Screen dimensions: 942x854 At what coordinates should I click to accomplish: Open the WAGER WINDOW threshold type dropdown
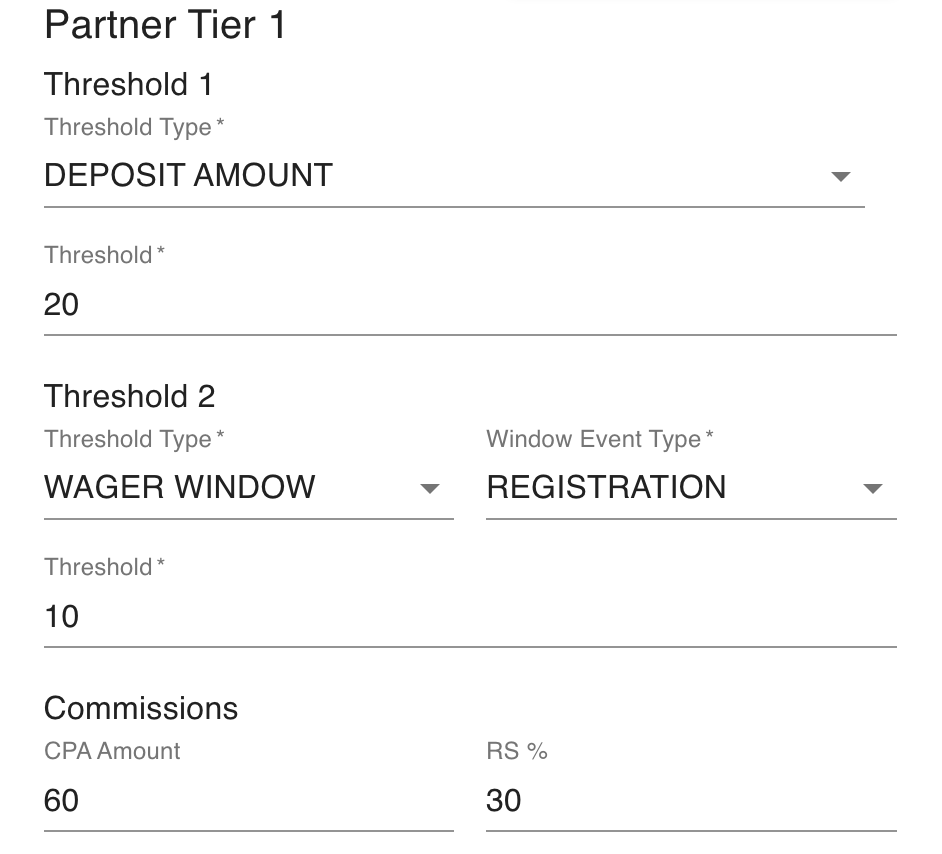coord(230,488)
